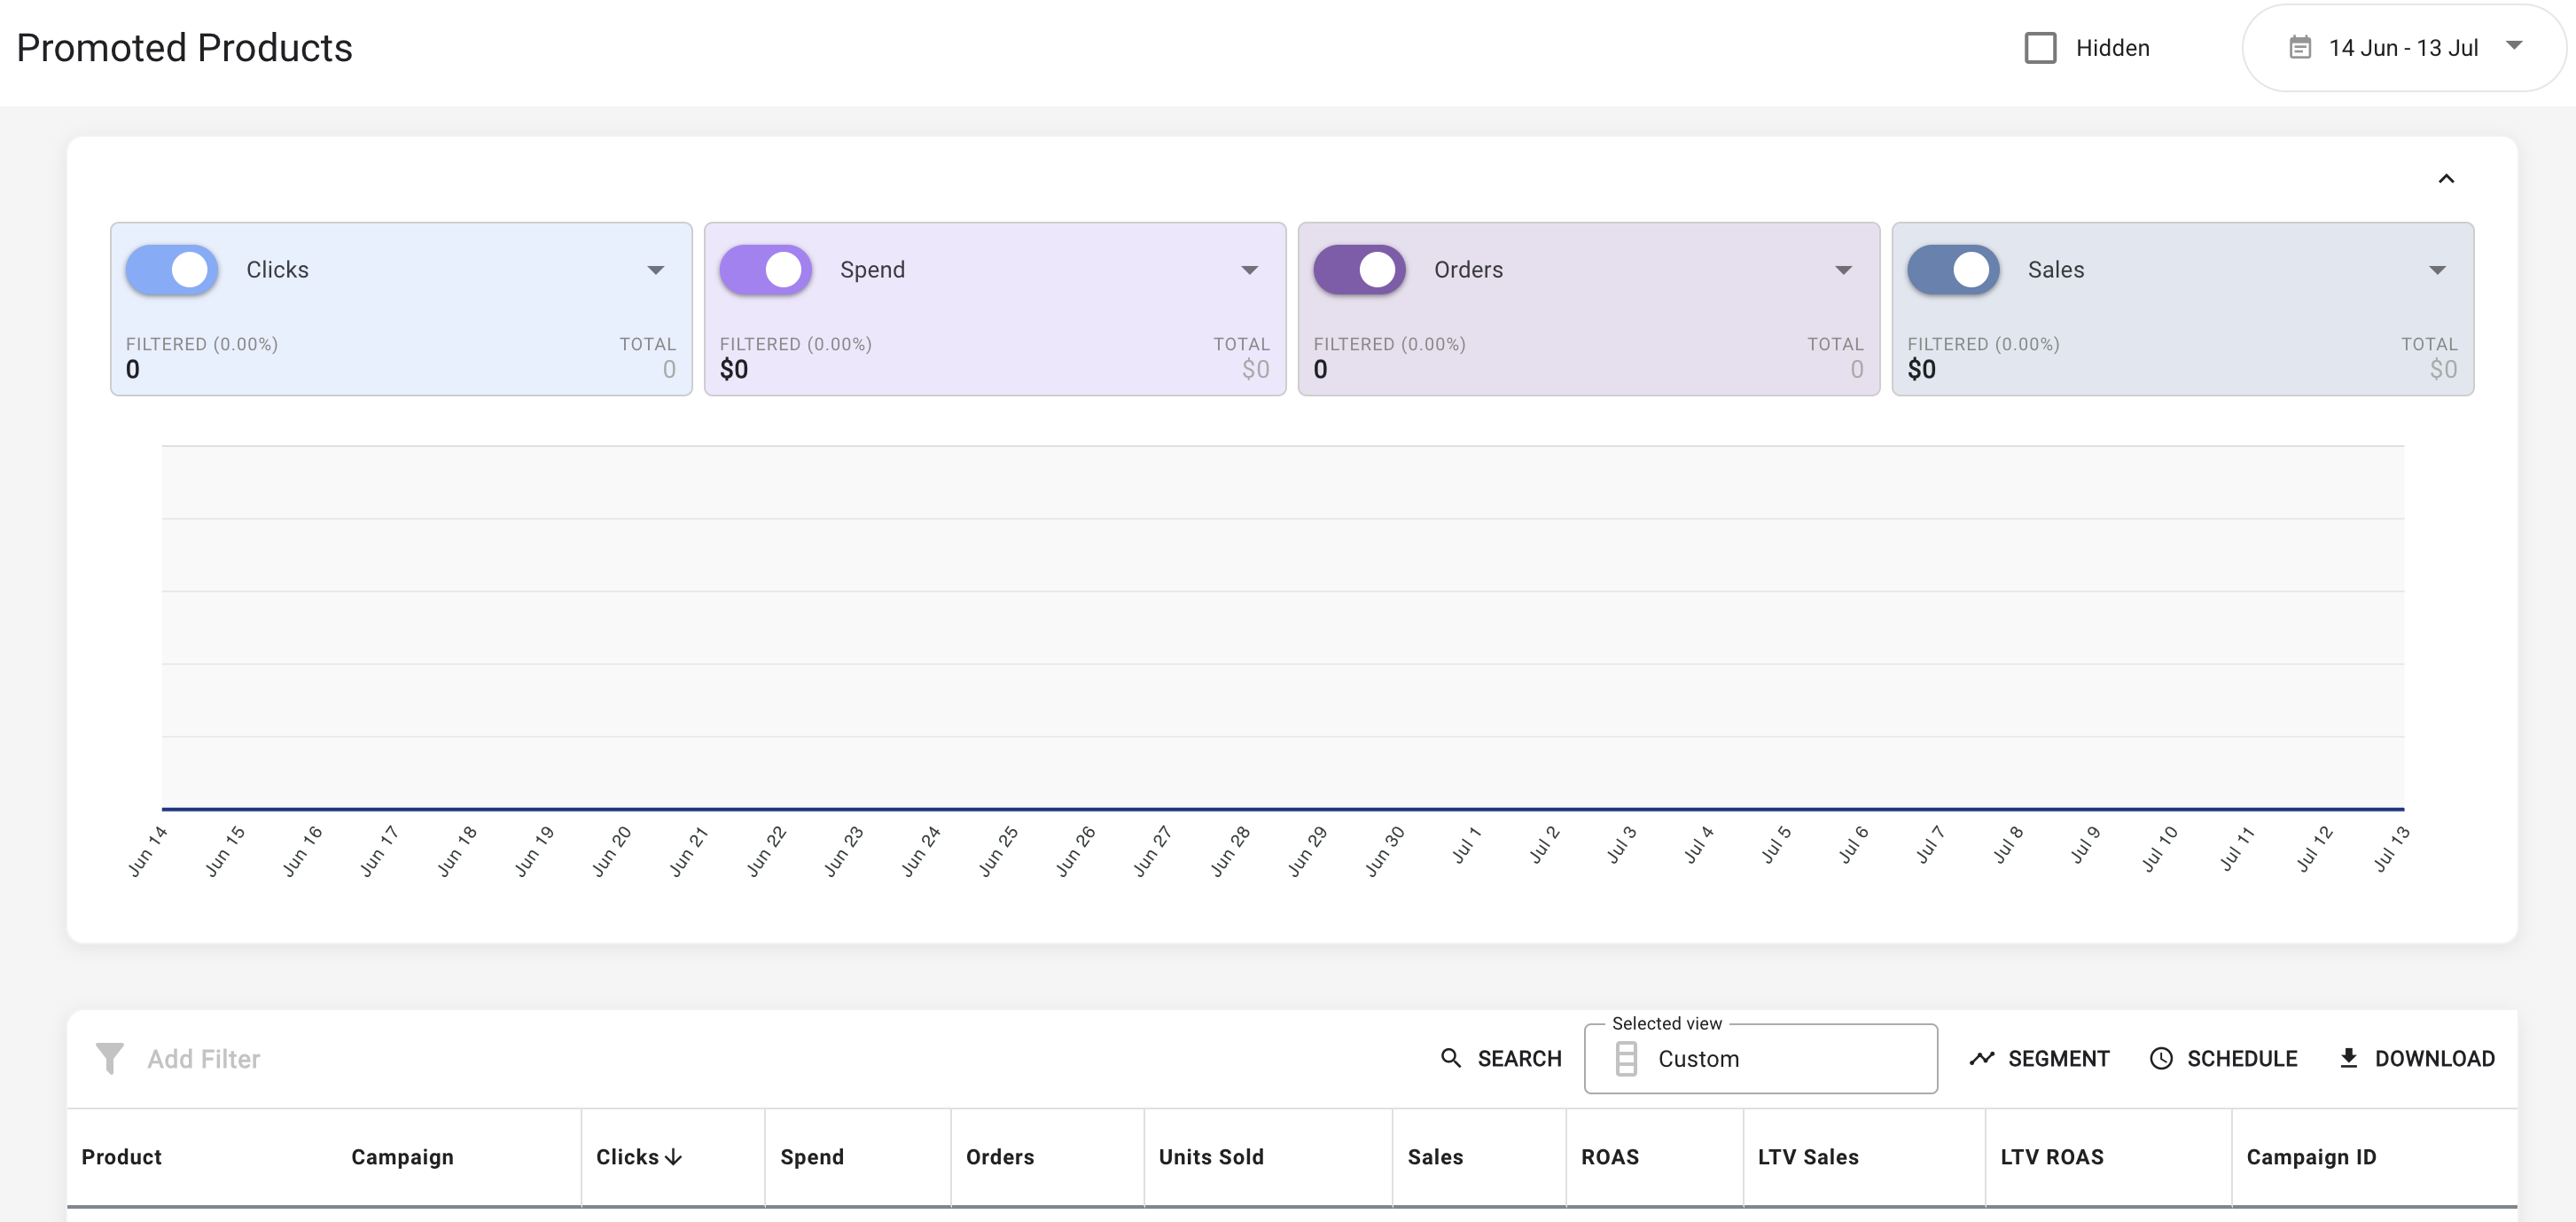Image resolution: width=2576 pixels, height=1222 pixels.
Task: Click the SCHEDULE button label
Action: click(2242, 1058)
